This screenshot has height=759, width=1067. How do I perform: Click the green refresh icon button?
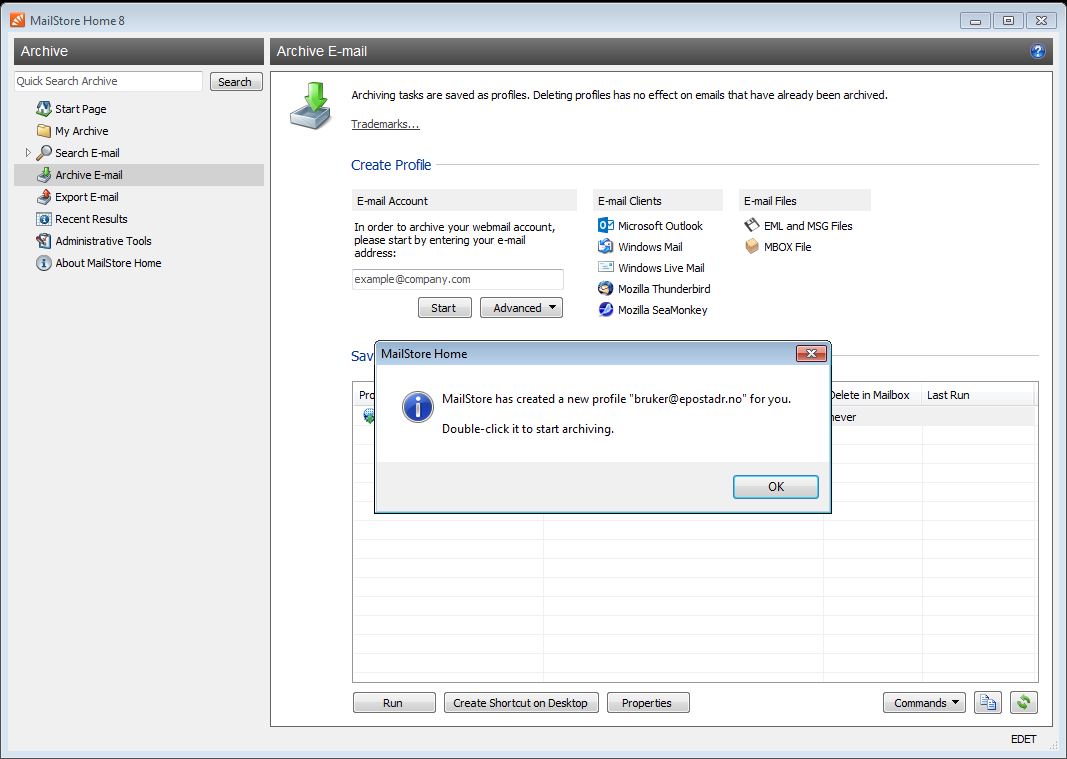1023,703
